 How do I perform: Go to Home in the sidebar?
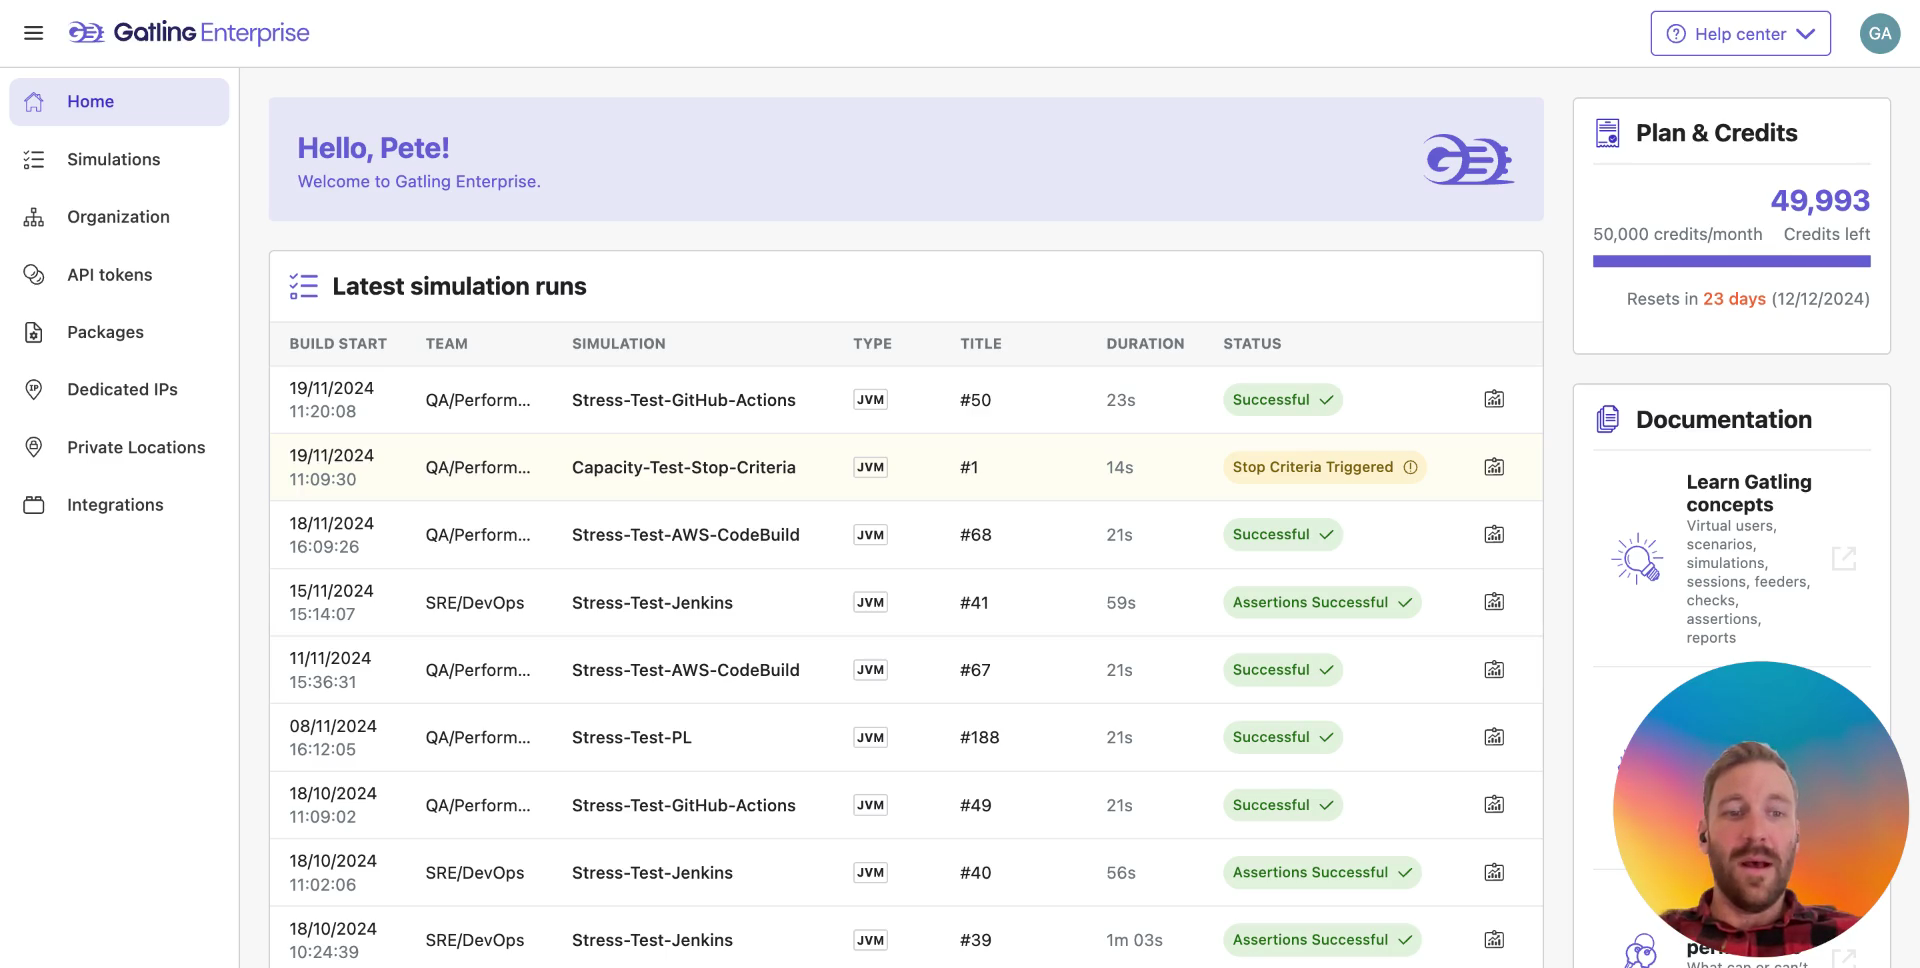click(119, 102)
